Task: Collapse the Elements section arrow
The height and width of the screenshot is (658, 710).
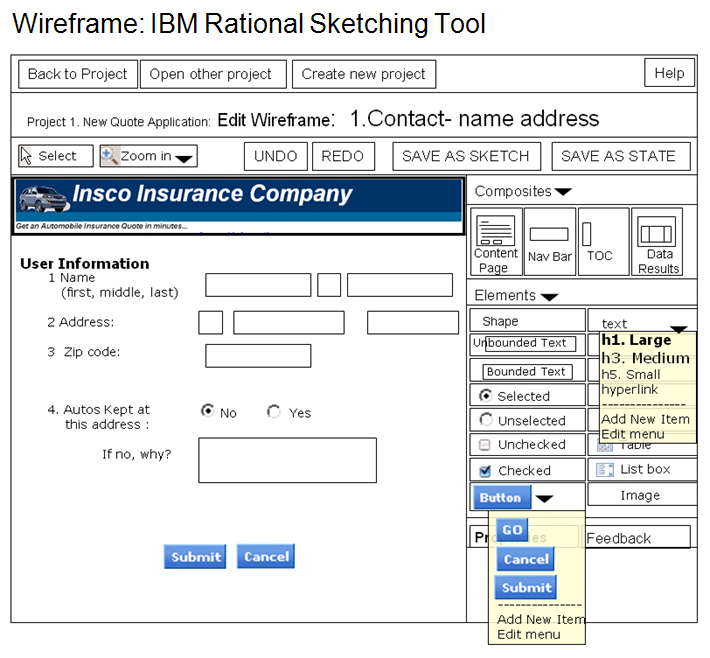Action: tap(548, 297)
